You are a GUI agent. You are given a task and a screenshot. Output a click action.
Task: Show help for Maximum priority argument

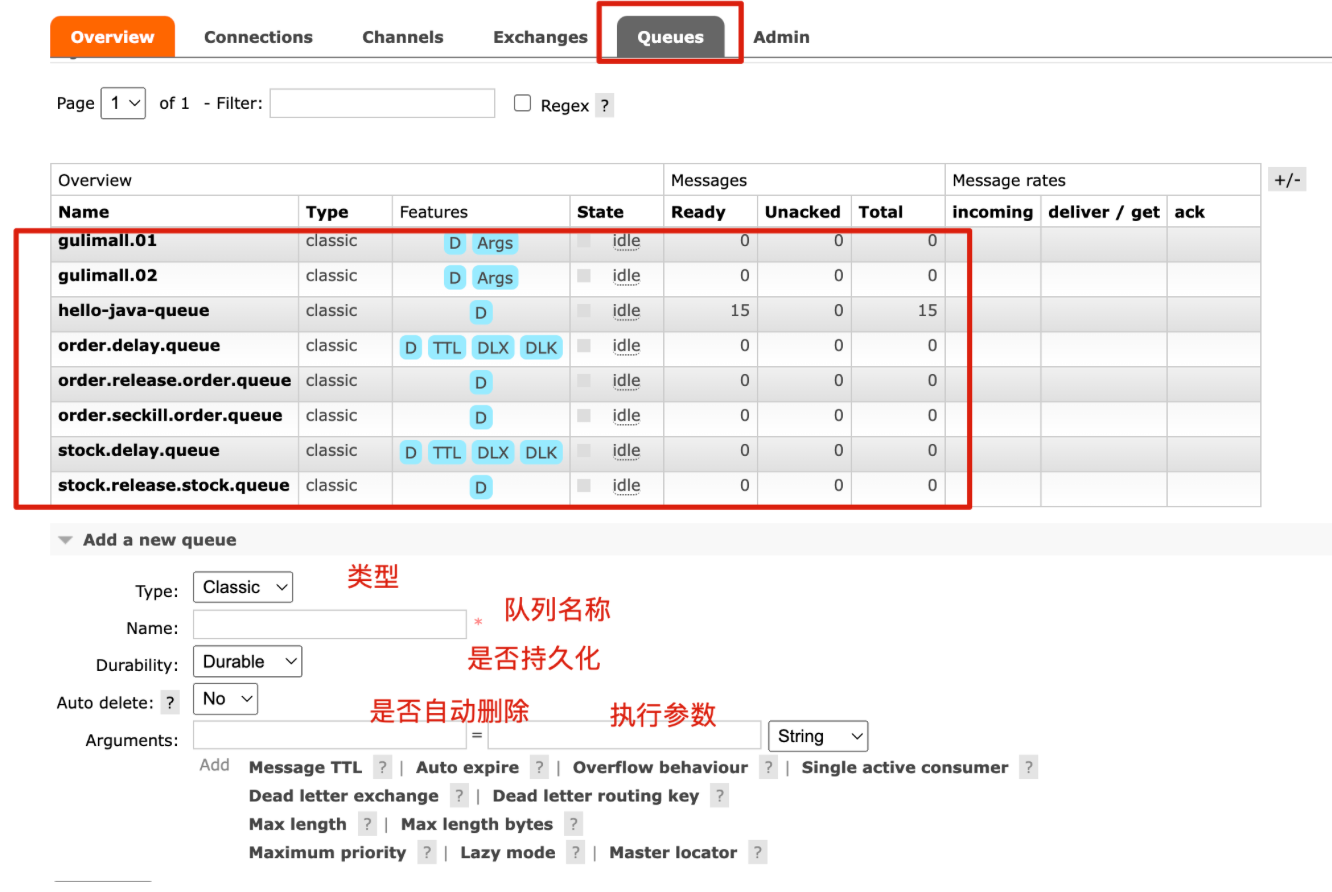point(427,853)
